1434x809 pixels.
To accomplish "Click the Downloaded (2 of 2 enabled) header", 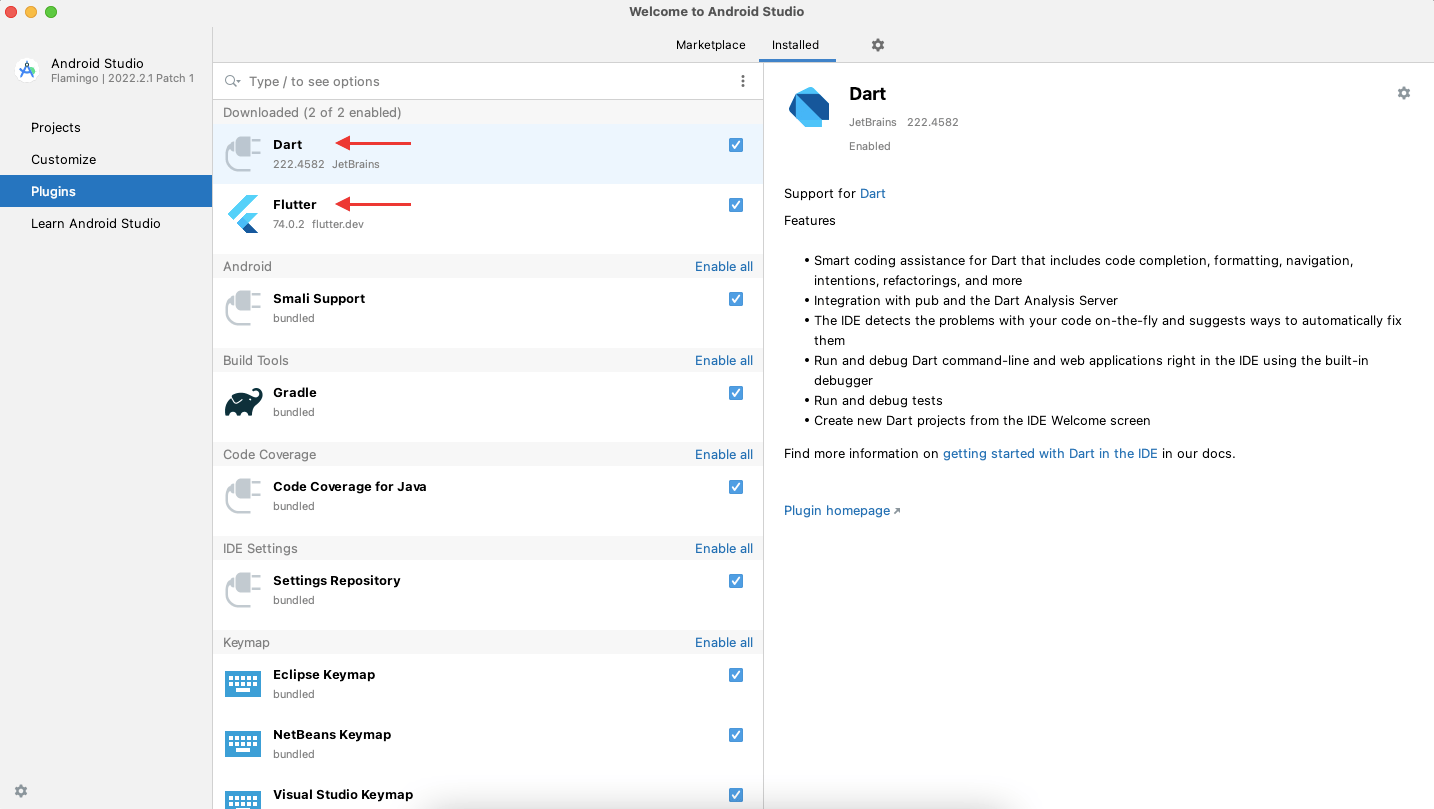I will click(x=312, y=112).
